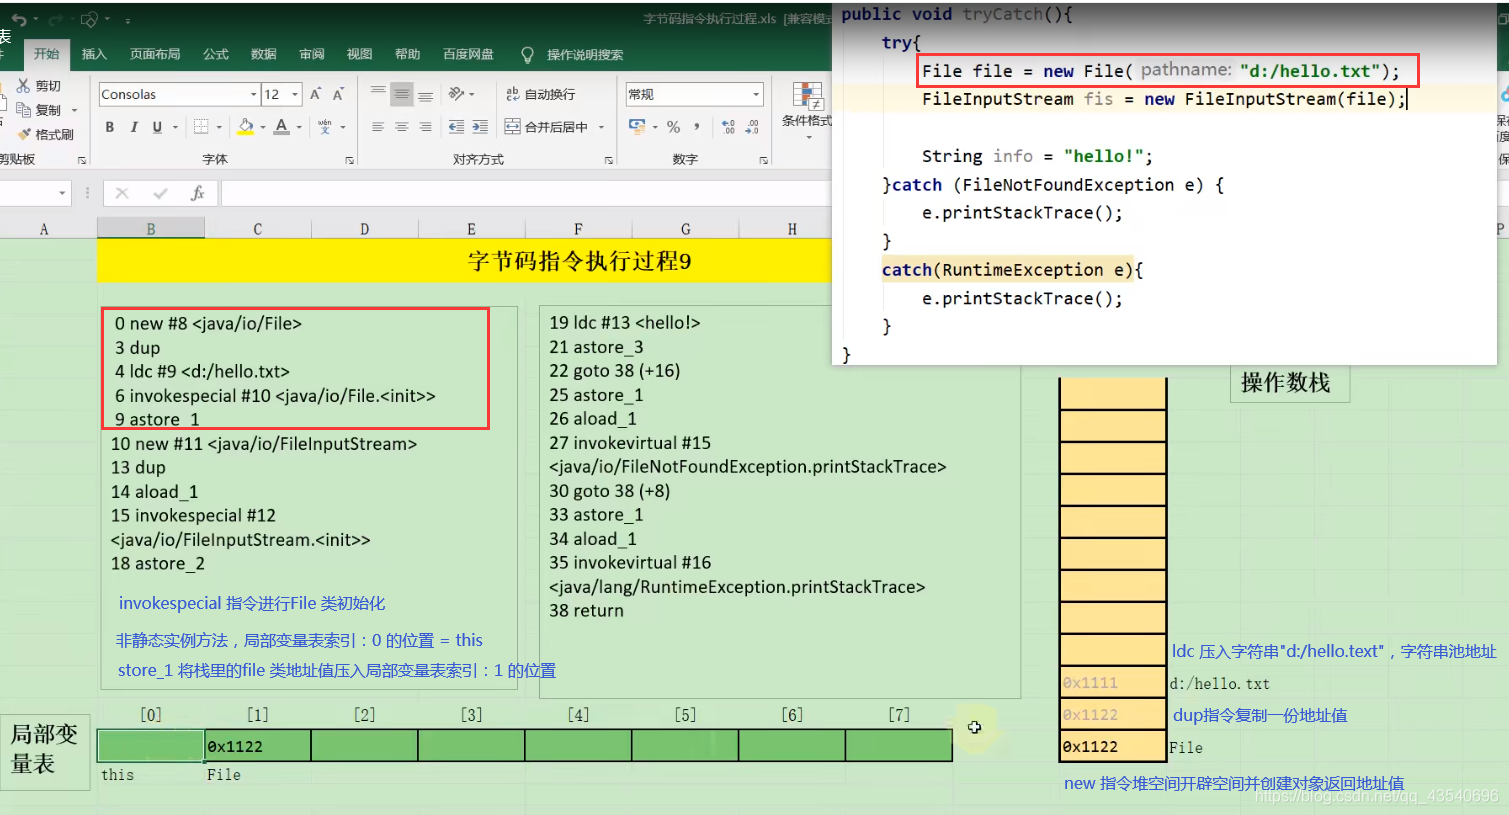Switch to the 页面布局 (Page Layout) tab
1509x815 pixels.
coord(155,54)
